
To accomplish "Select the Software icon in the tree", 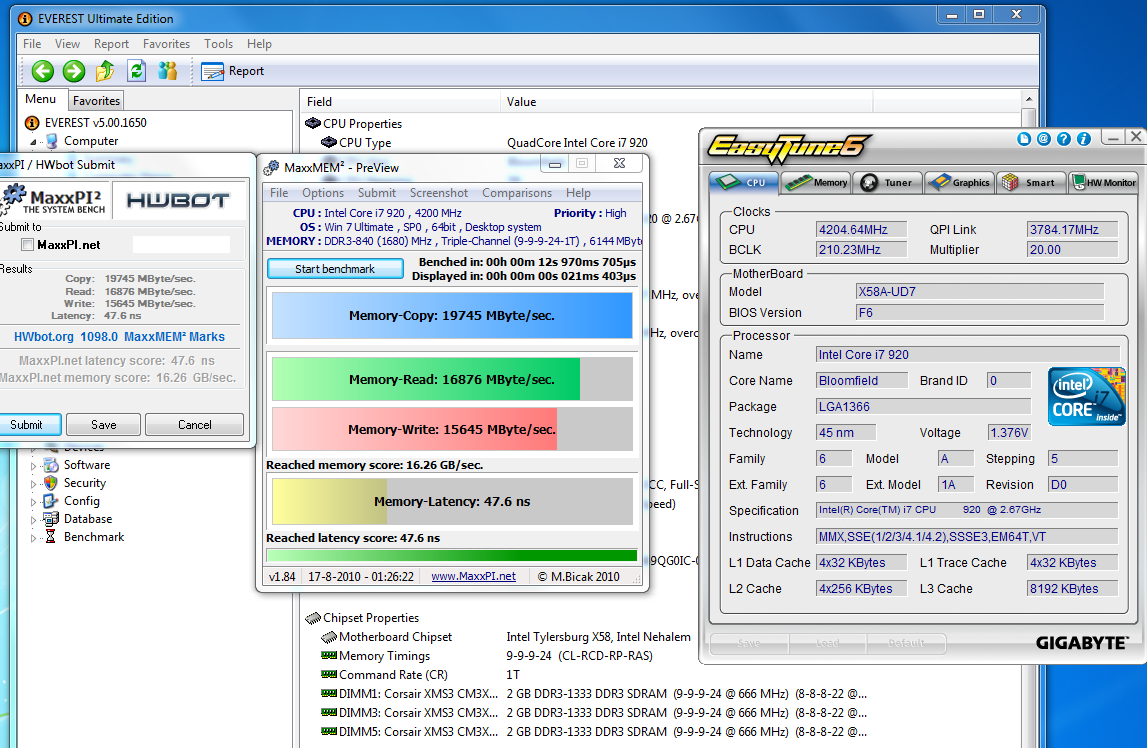I will [50, 465].
